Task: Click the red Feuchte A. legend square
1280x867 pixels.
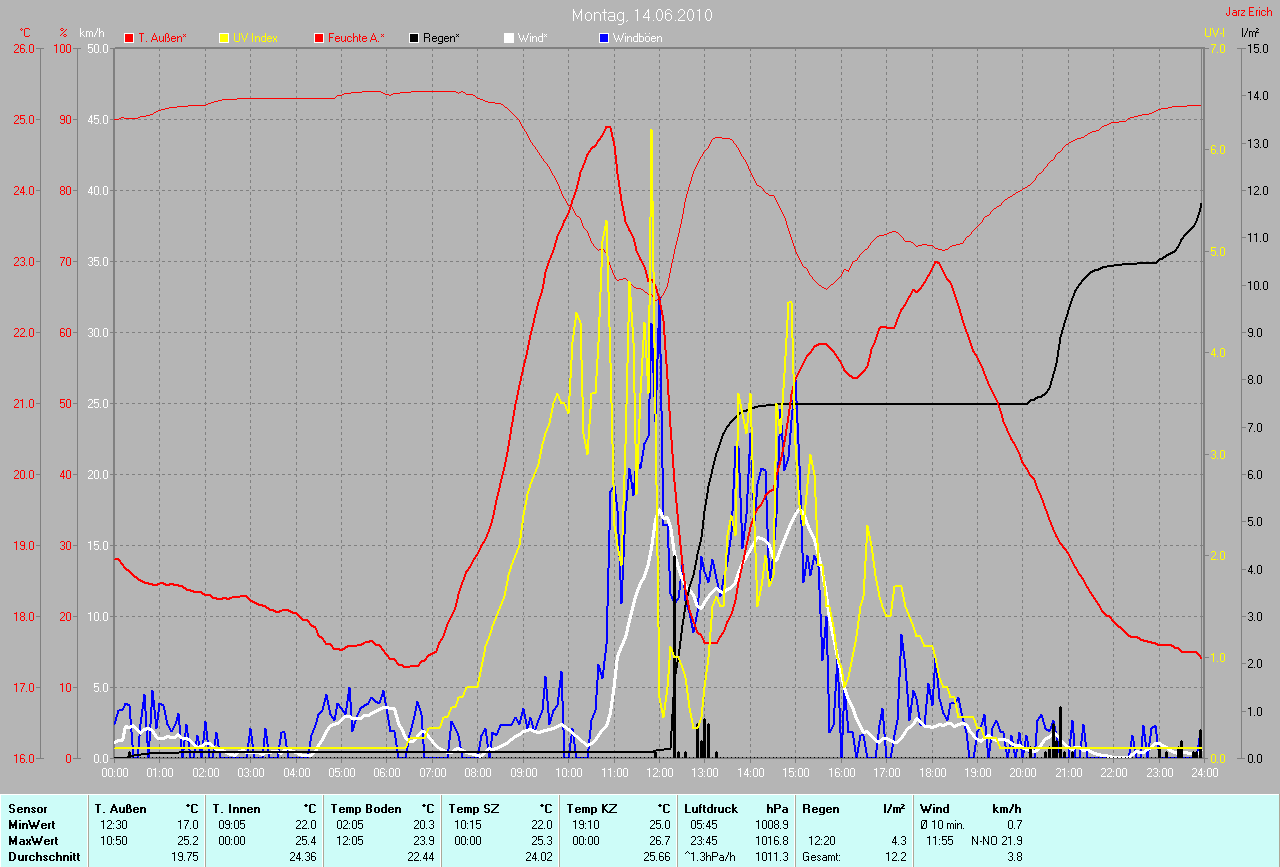Action: point(319,38)
